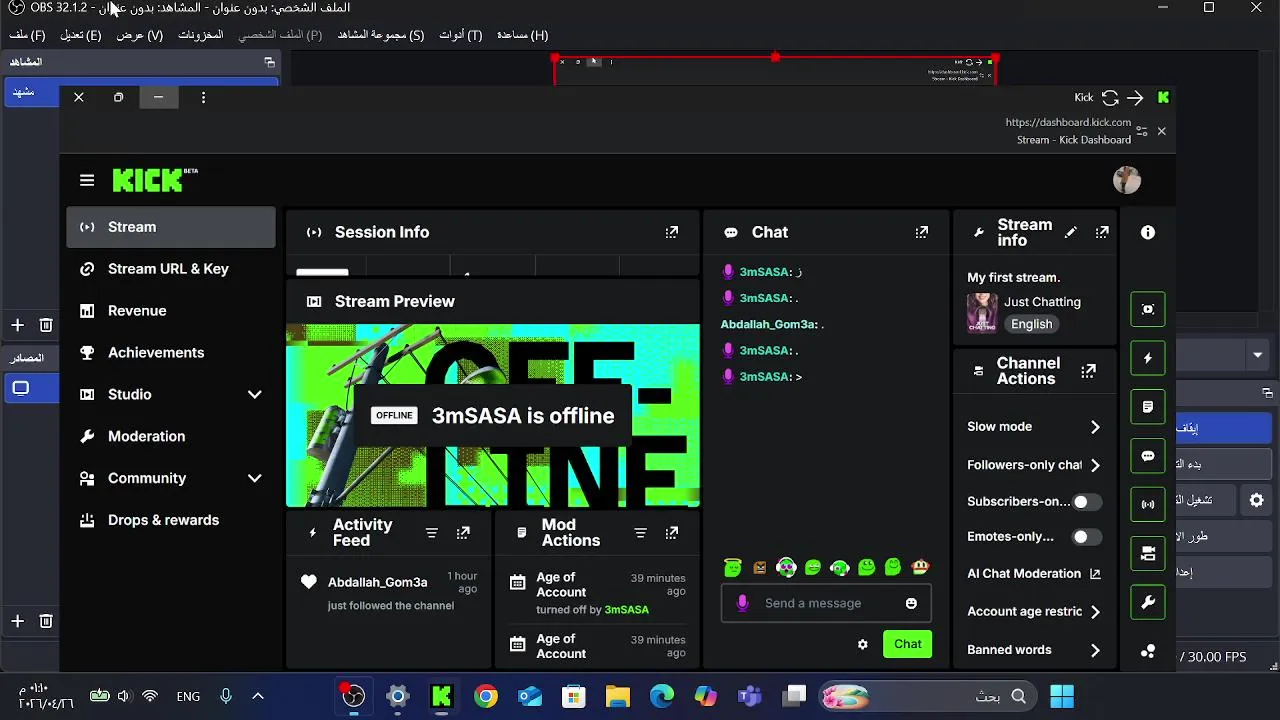The image size is (1280, 720).
Task: Open the emoji picker in message box
Action: 911,603
